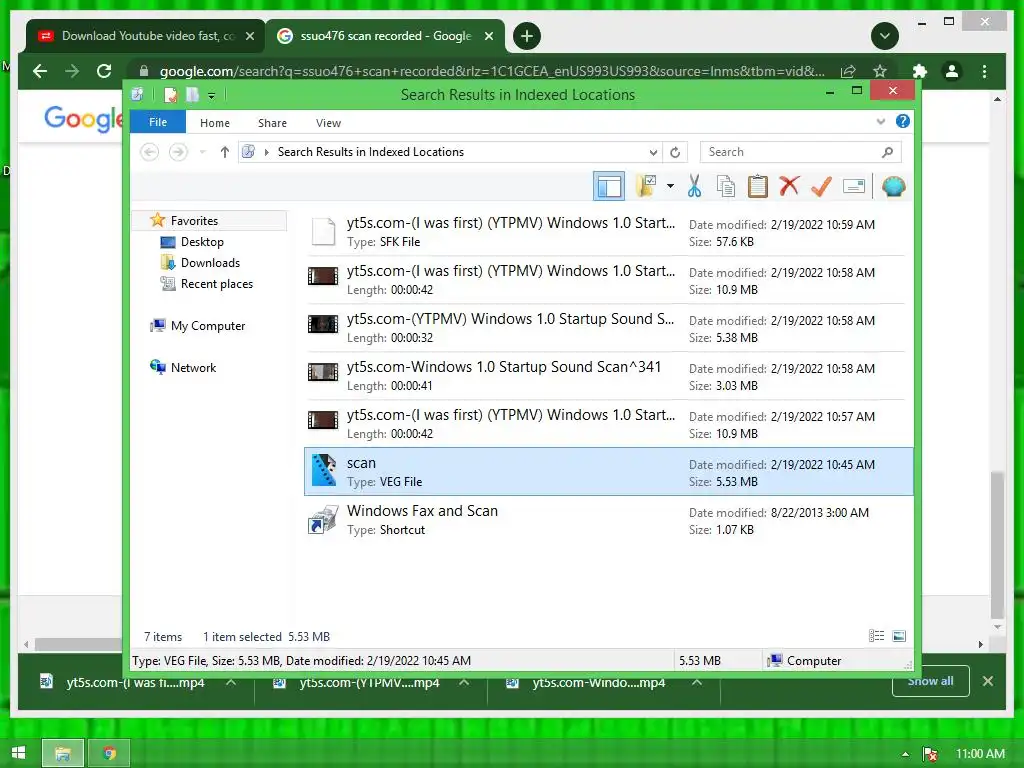Open Explorer recent locations dropdown
Viewport: 1024px width, 768px height.
[202, 152]
